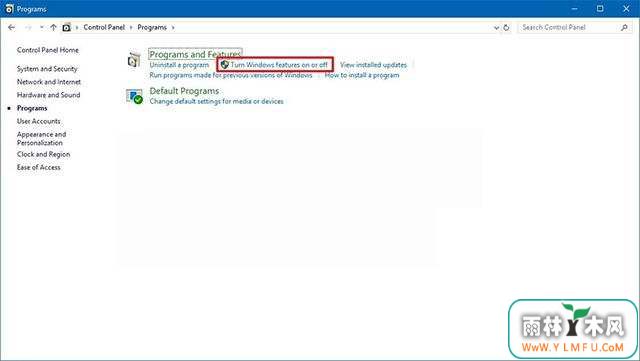
Task: Open System and Security category
Action: [x=47, y=69]
